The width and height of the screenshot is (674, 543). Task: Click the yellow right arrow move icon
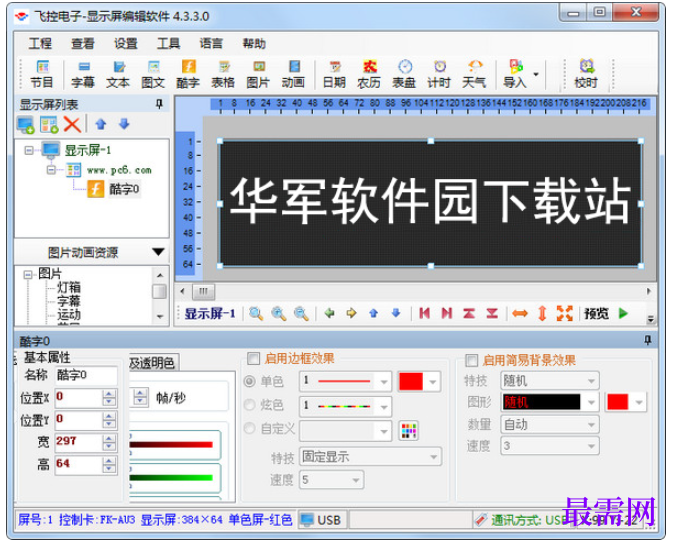(x=352, y=313)
